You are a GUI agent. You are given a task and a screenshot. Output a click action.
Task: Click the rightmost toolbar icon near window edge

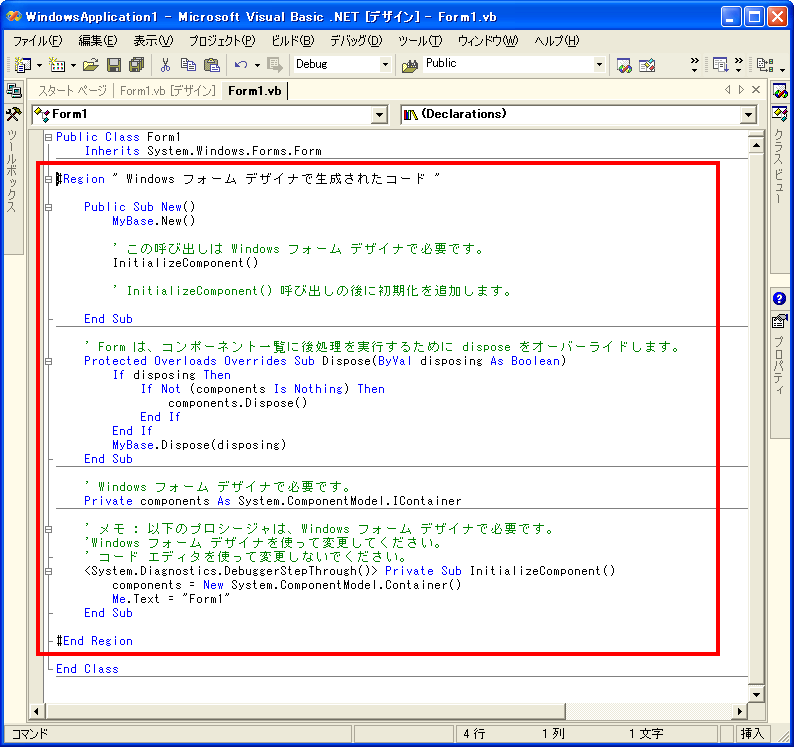point(765,64)
